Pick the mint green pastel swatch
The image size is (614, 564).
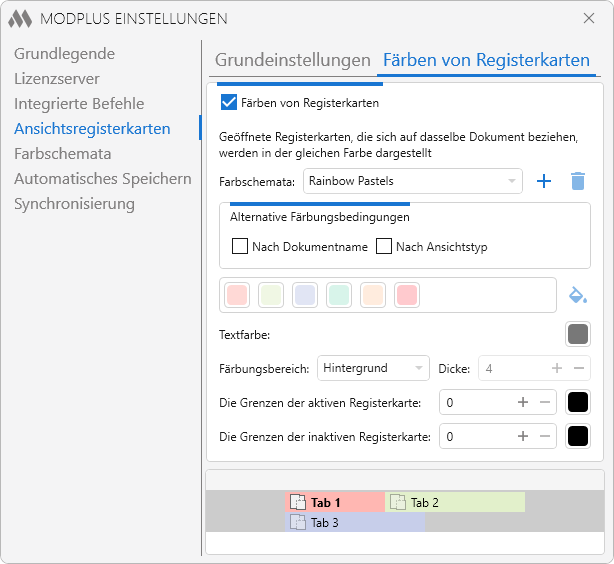click(339, 295)
